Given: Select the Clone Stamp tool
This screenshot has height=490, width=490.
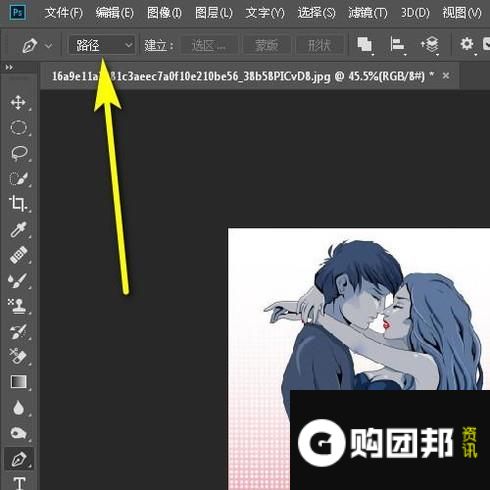Looking at the screenshot, I should click(x=18, y=306).
